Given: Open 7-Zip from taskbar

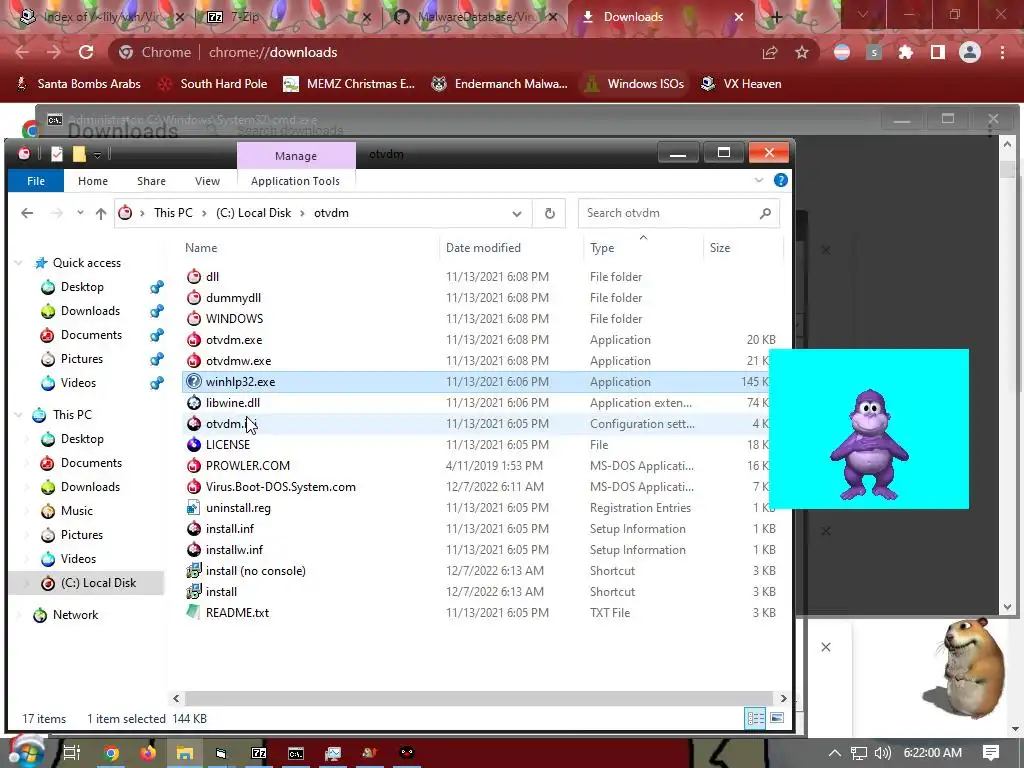Looking at the screenshot, I should coord(259,753).
